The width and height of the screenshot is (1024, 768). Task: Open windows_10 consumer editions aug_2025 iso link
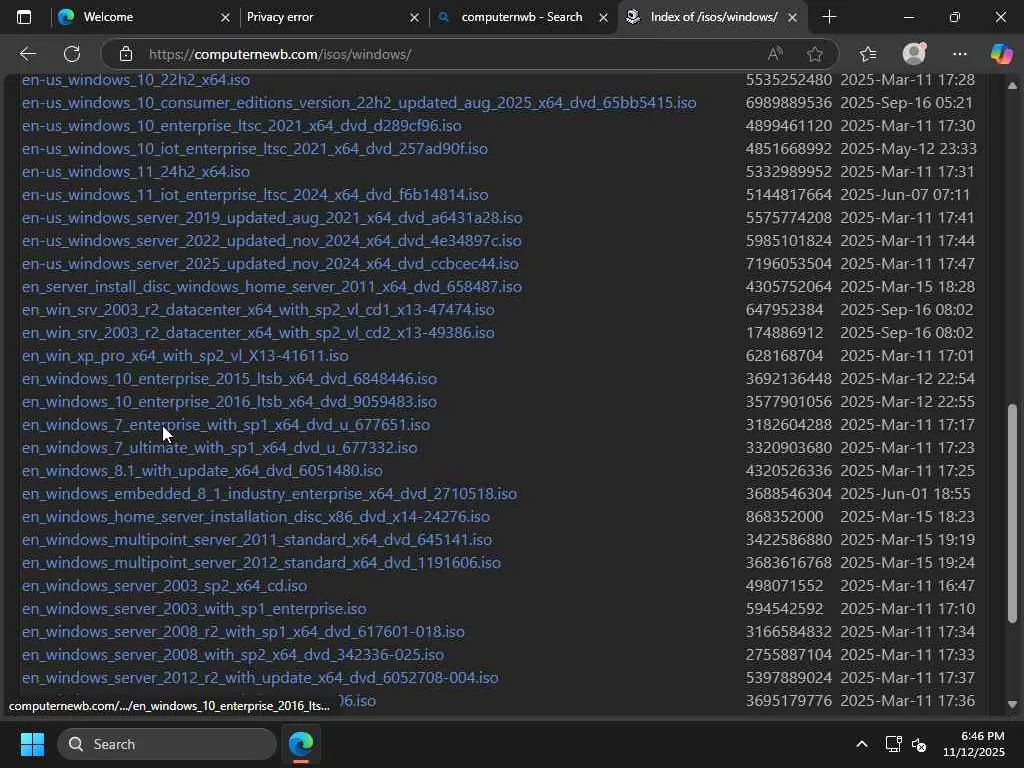(359, 103)
